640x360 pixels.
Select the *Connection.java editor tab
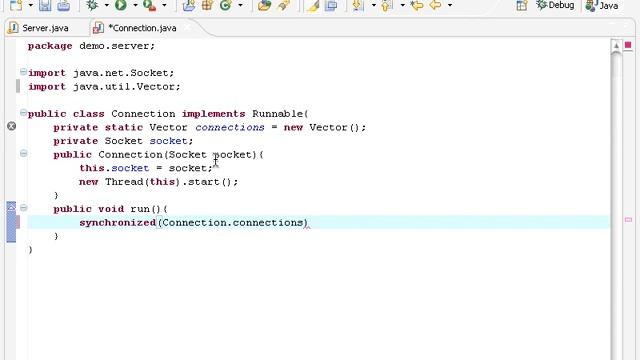tap(135, 28)
